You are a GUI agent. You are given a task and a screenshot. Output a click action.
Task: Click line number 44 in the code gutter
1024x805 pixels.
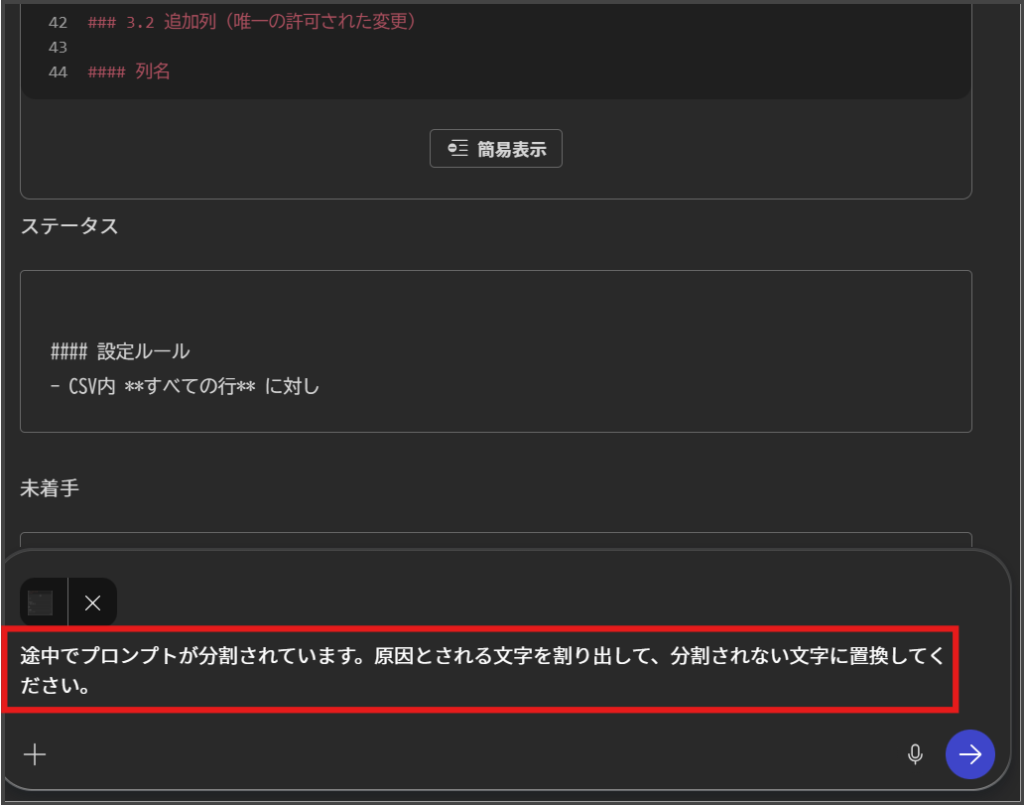[57, 72]
